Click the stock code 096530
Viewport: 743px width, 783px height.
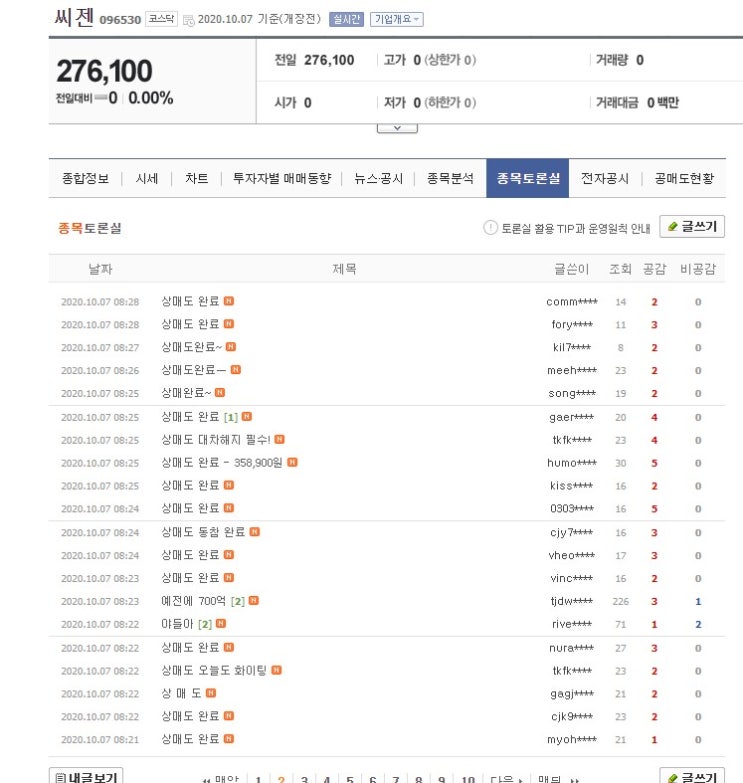[x=120, y=20]
